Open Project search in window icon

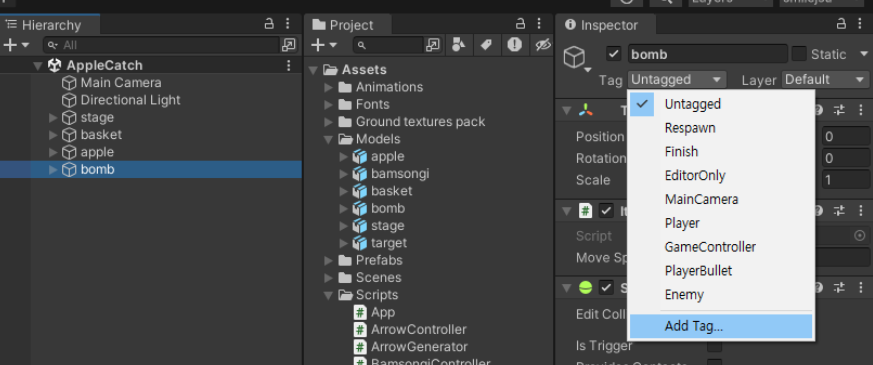click(433, 45)
